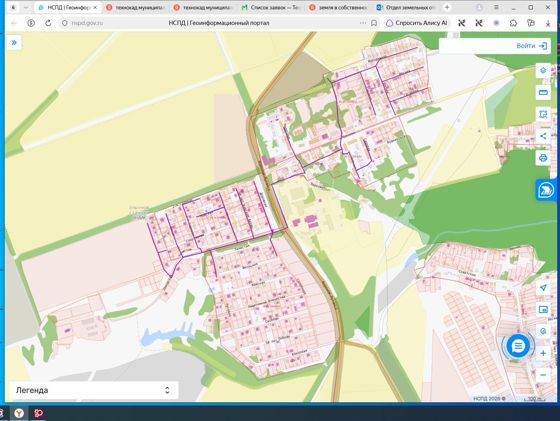Switch to the Список заявок tab
560x421 pixels.
tap(271, 7)
